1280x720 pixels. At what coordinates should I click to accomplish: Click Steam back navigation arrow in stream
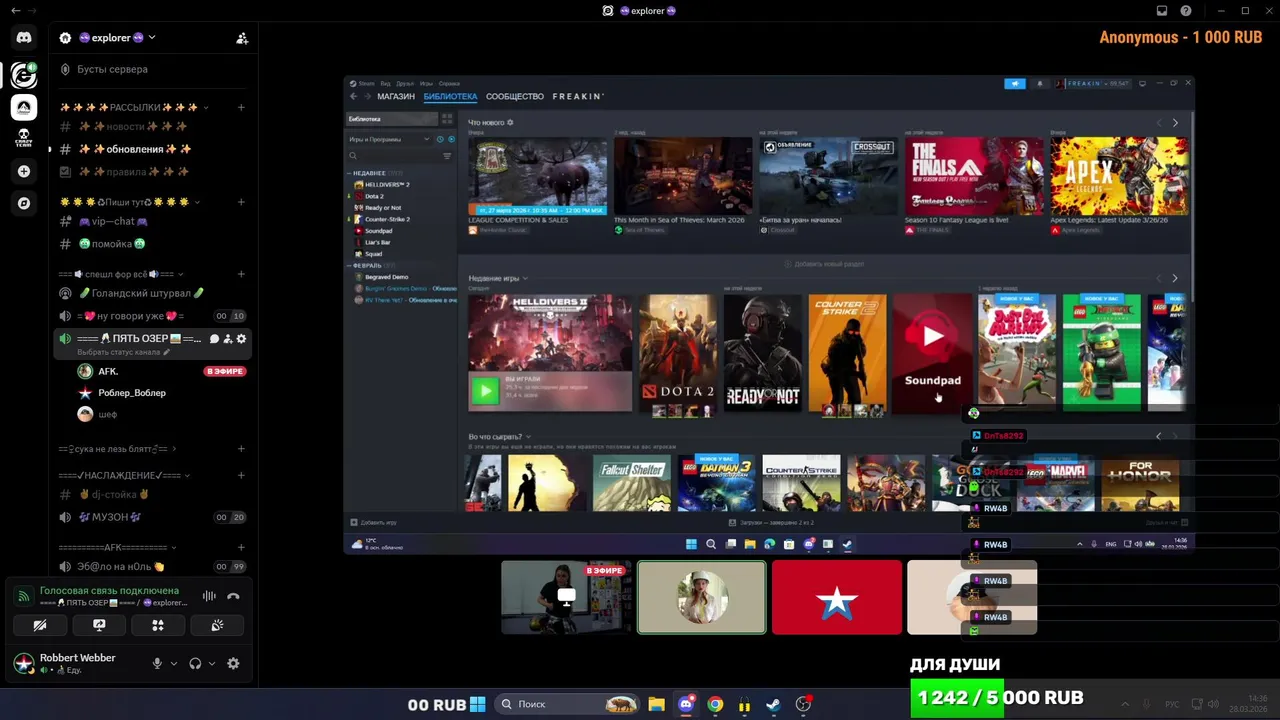coord(354,97)
